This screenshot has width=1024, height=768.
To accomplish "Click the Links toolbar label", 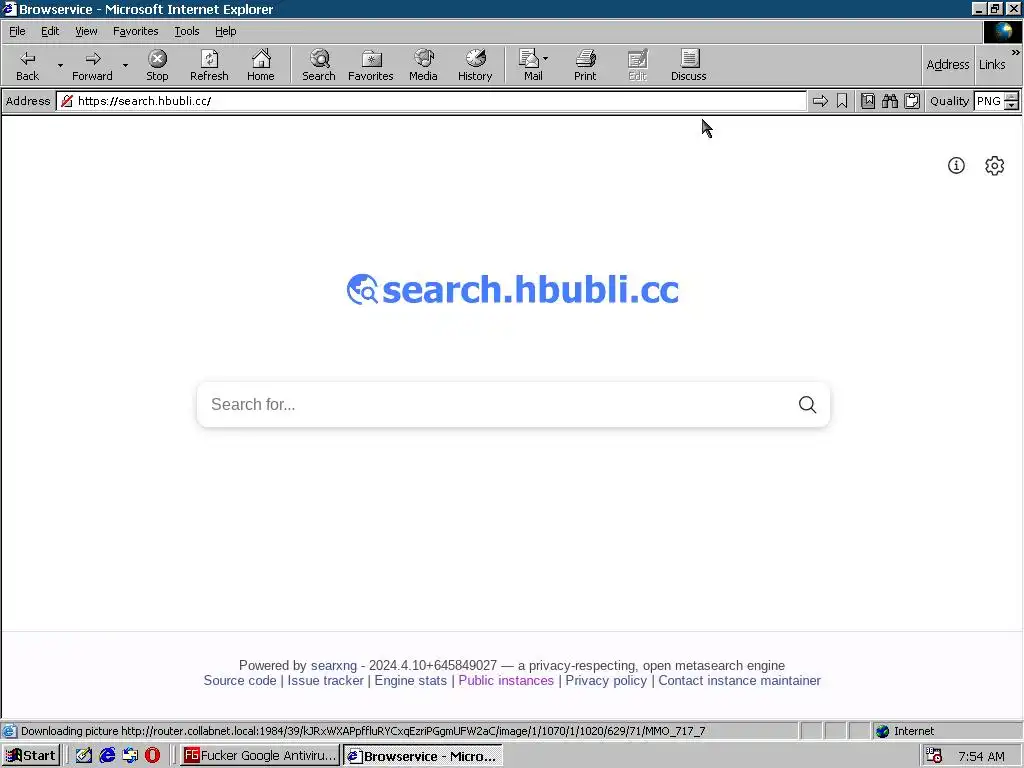I will click(x=992, y=64).
